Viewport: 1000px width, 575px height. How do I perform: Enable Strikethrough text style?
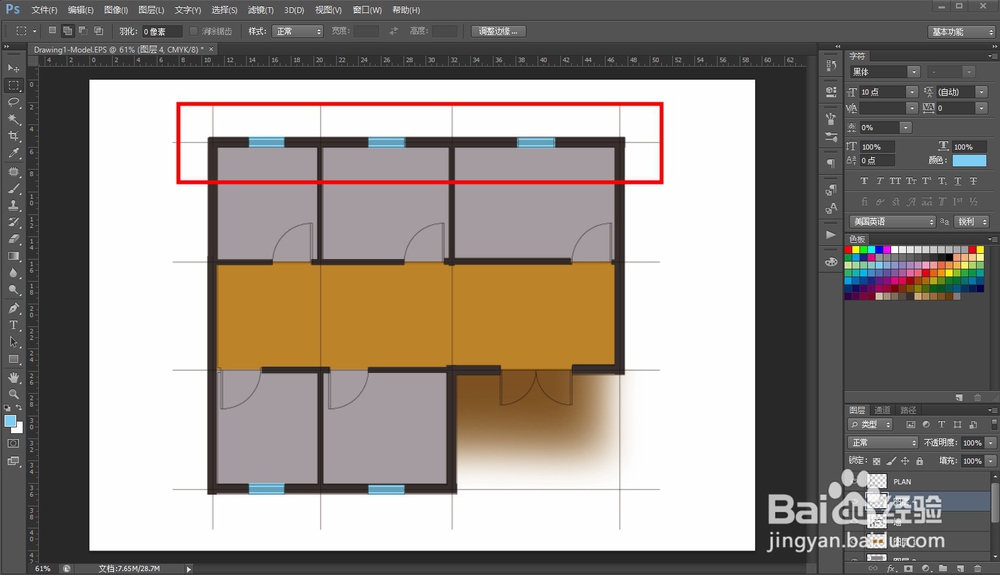tap(974, 181)
